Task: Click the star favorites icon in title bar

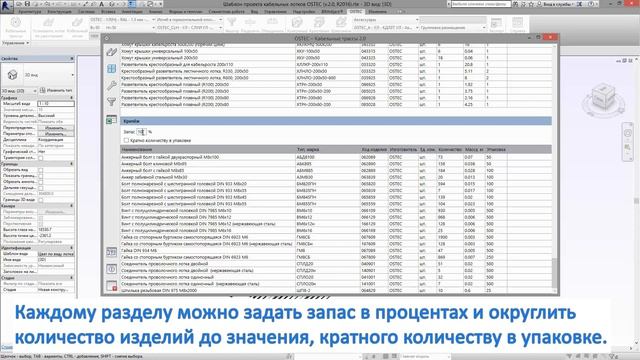Action: [x=531, y=4]
